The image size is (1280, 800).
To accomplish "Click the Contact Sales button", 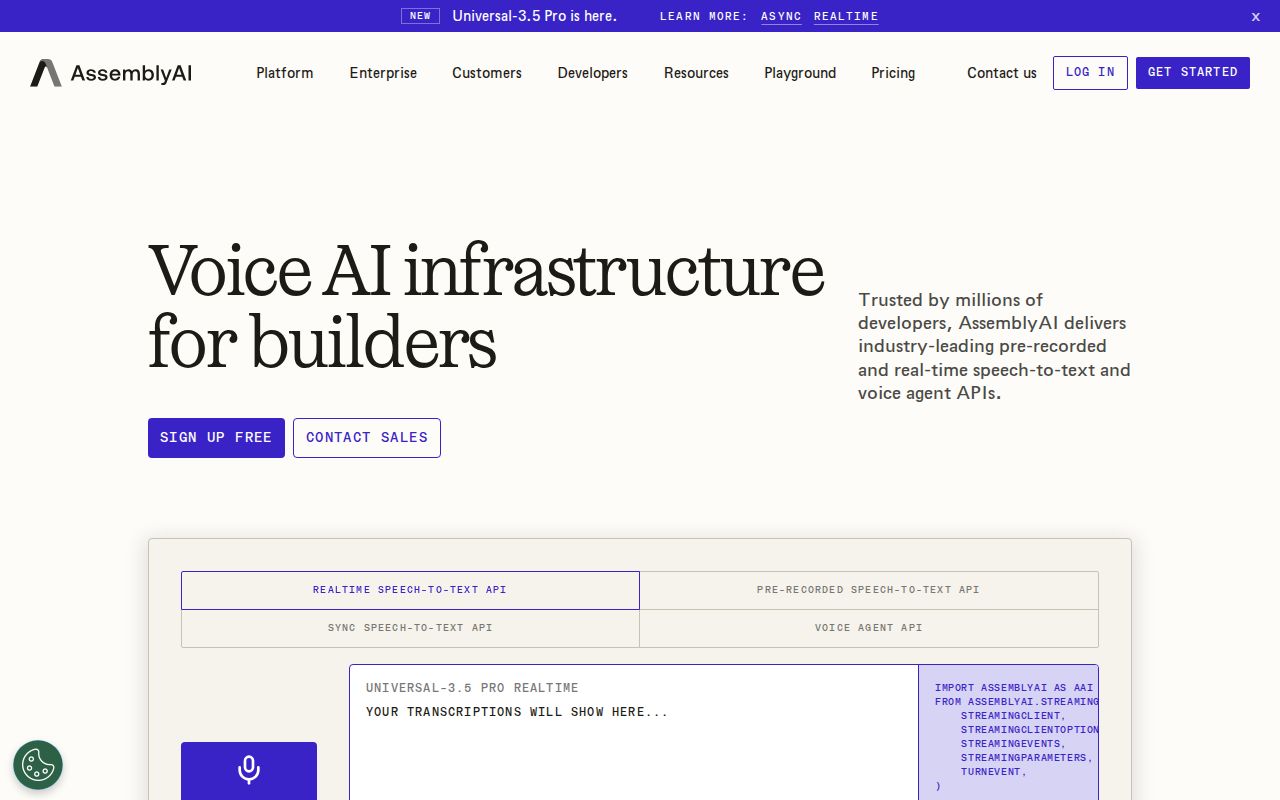I will pos(367,438).
